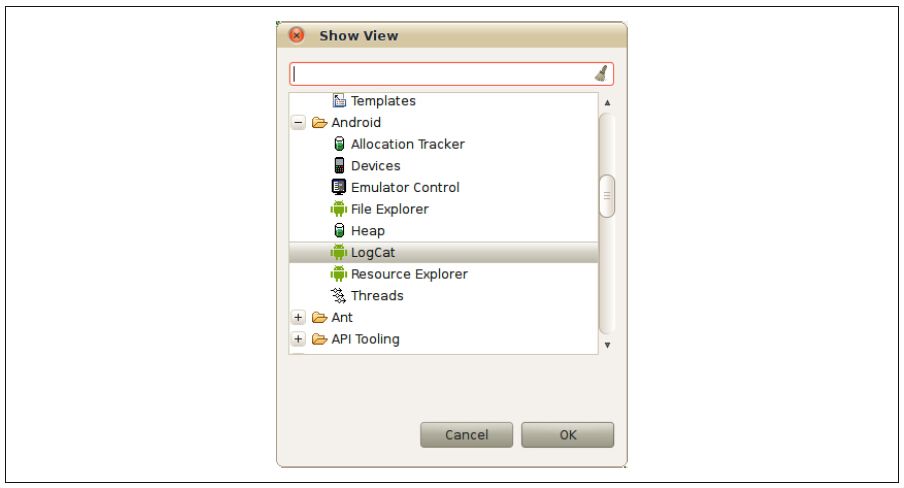904x488 pixels.
Task: Dismiss dialog with Cancel button
Action: click(x=466, y=435)
